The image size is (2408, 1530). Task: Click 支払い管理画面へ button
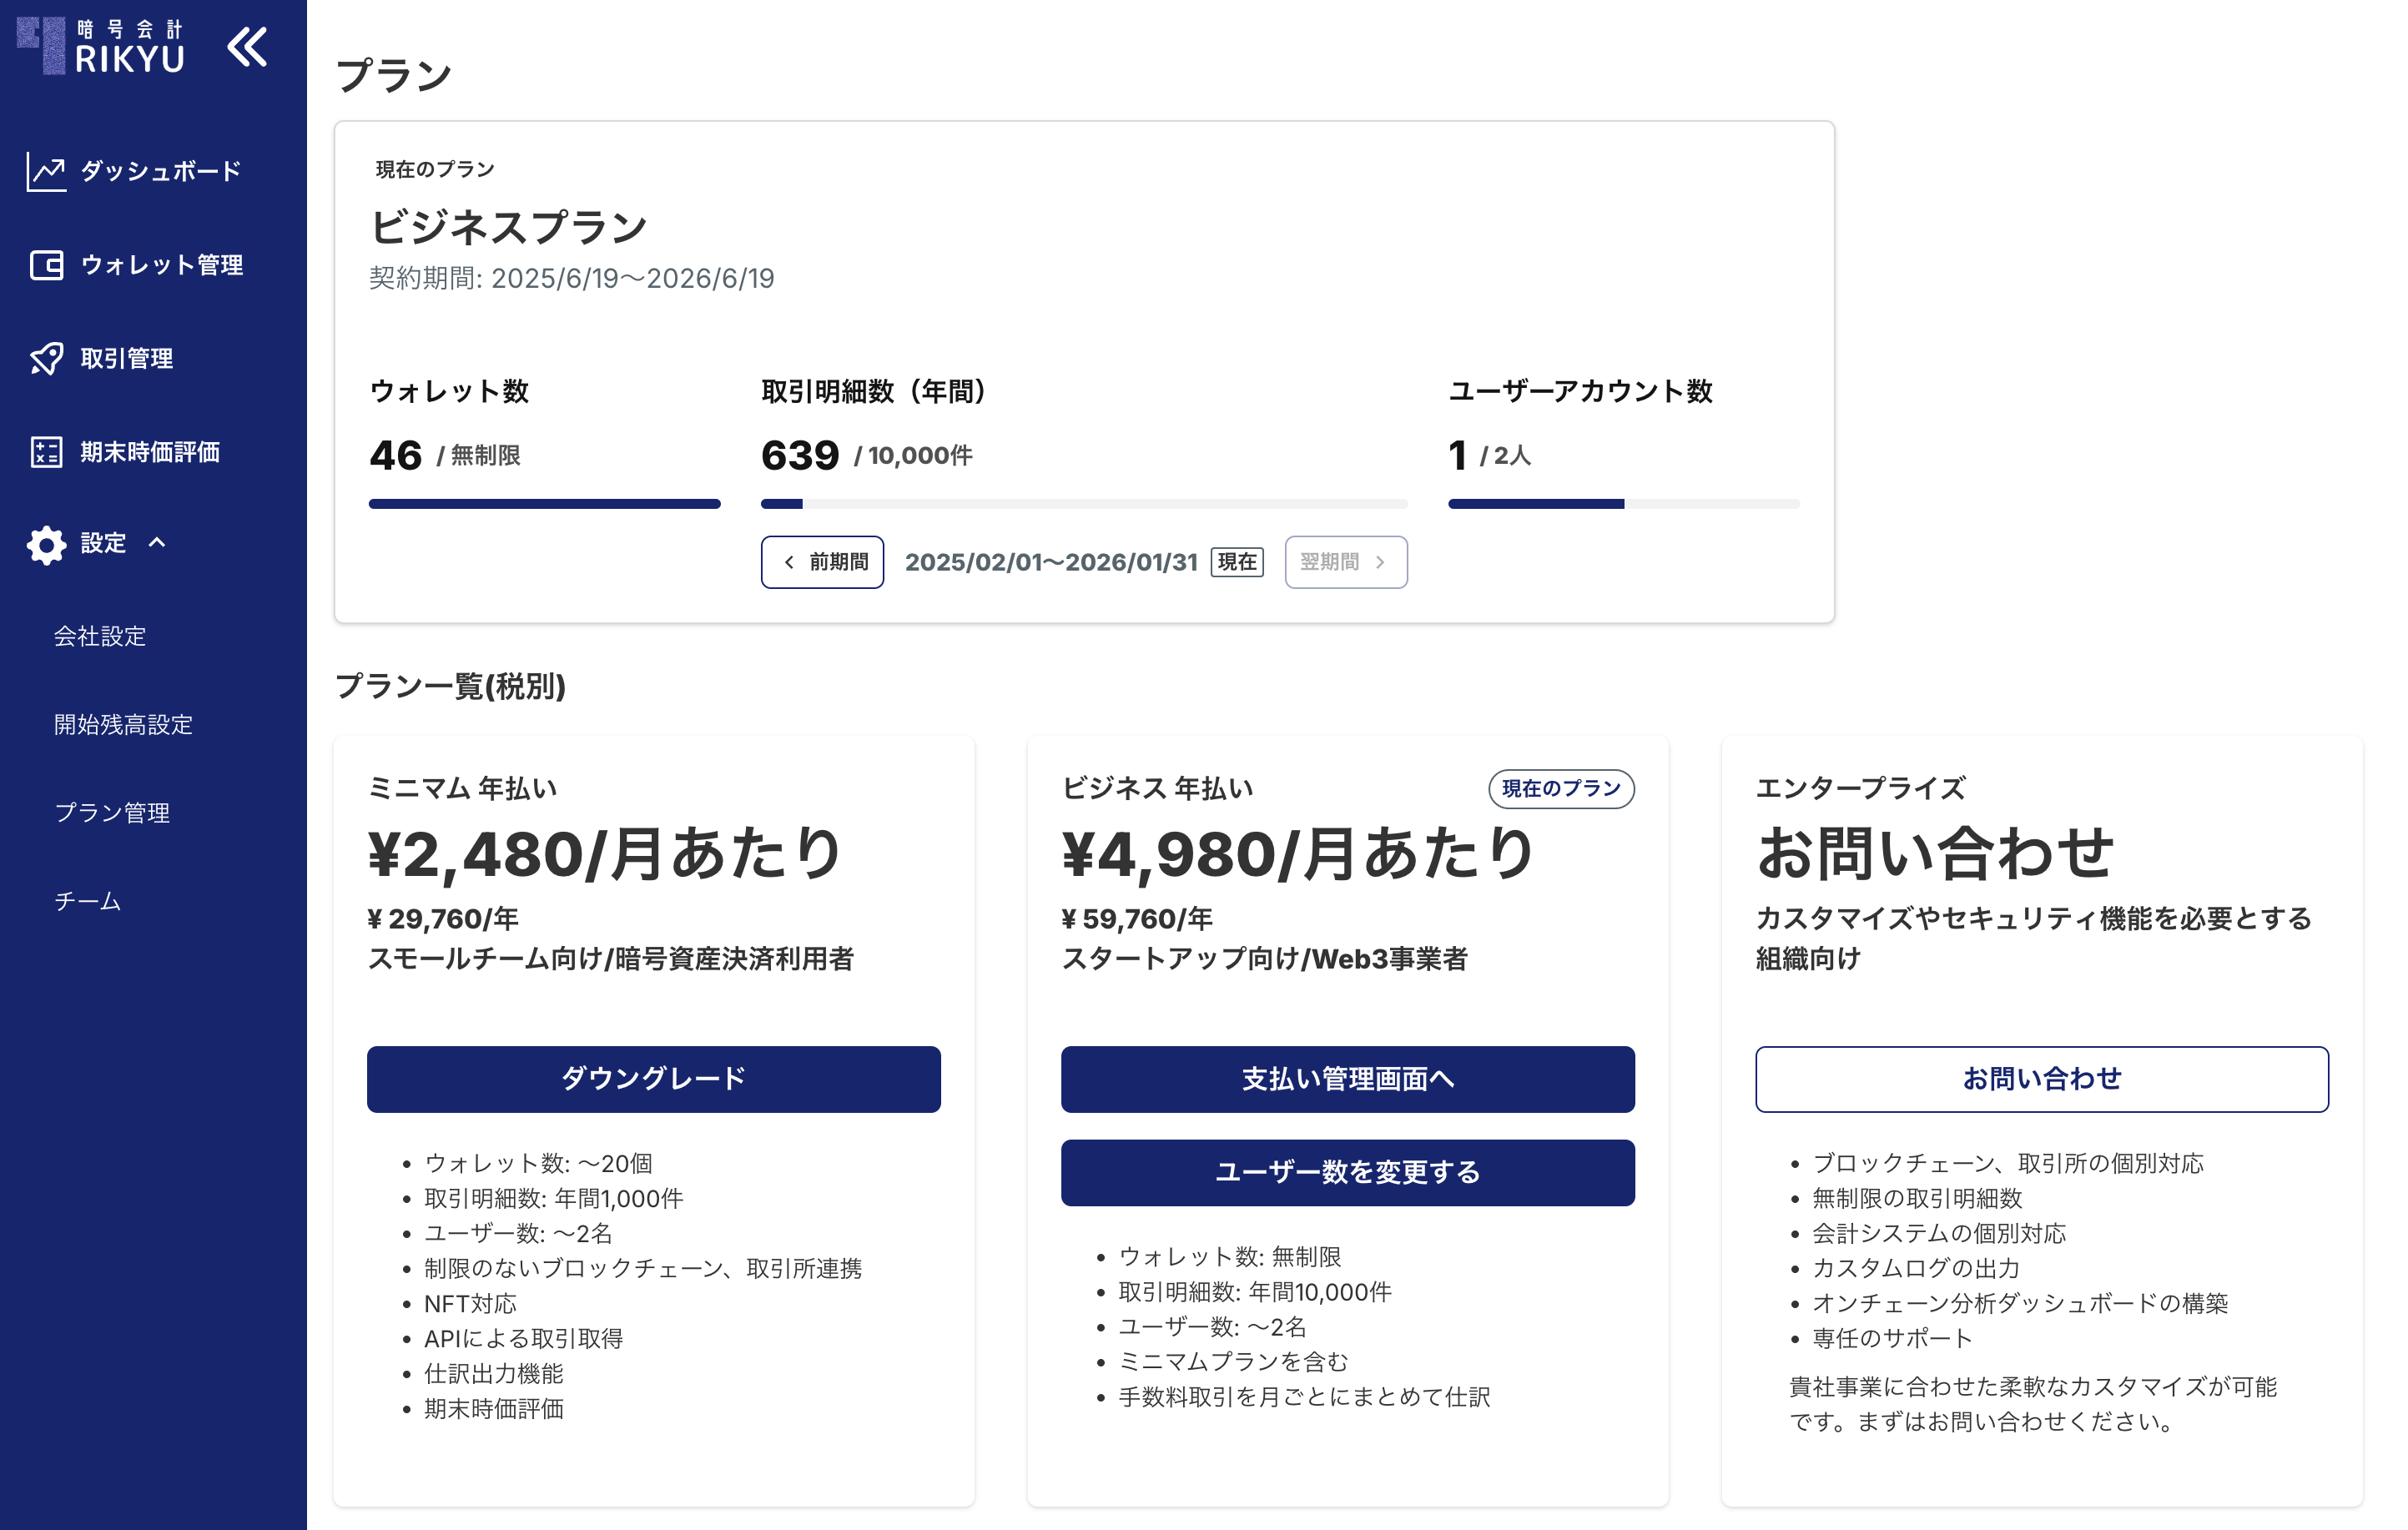(x=1347, y=1079)
